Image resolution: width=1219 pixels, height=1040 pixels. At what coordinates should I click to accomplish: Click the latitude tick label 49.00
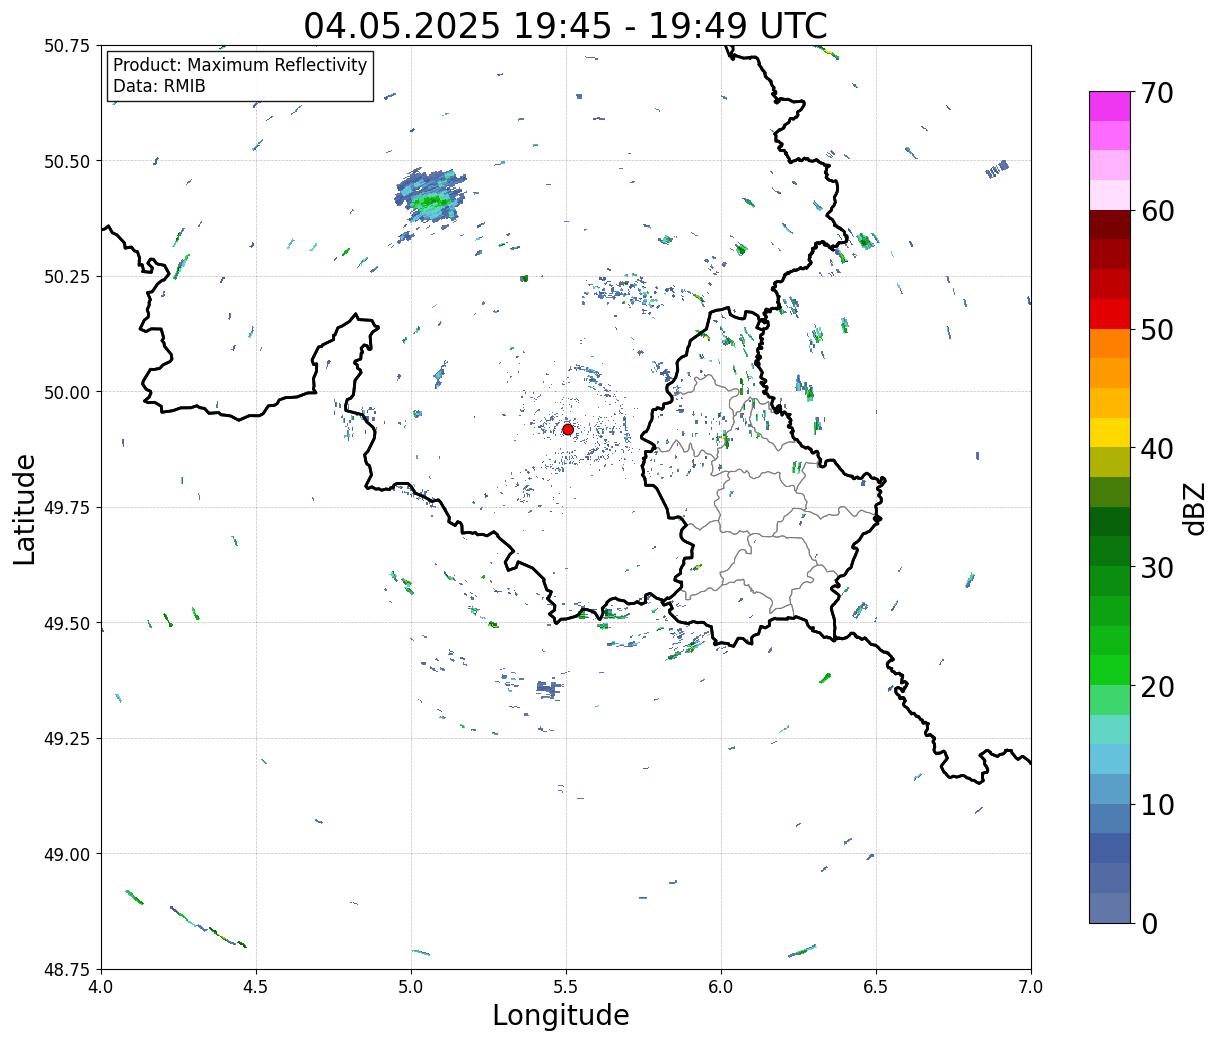point(67,854)
